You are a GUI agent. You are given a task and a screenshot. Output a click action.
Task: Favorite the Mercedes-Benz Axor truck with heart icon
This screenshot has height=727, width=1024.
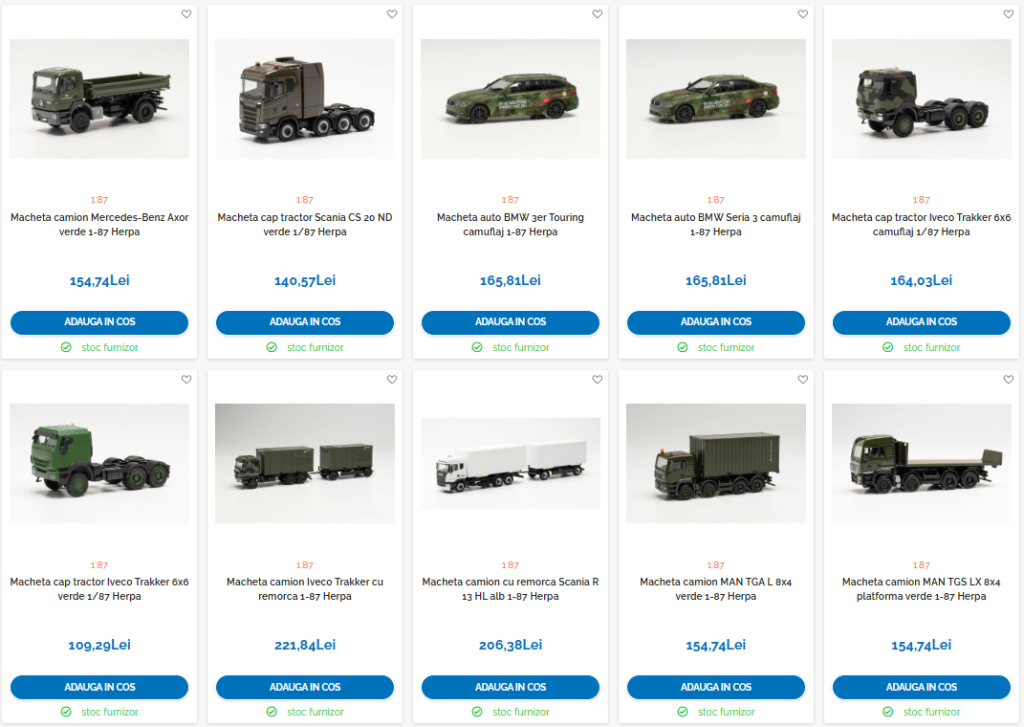(186, 14)
